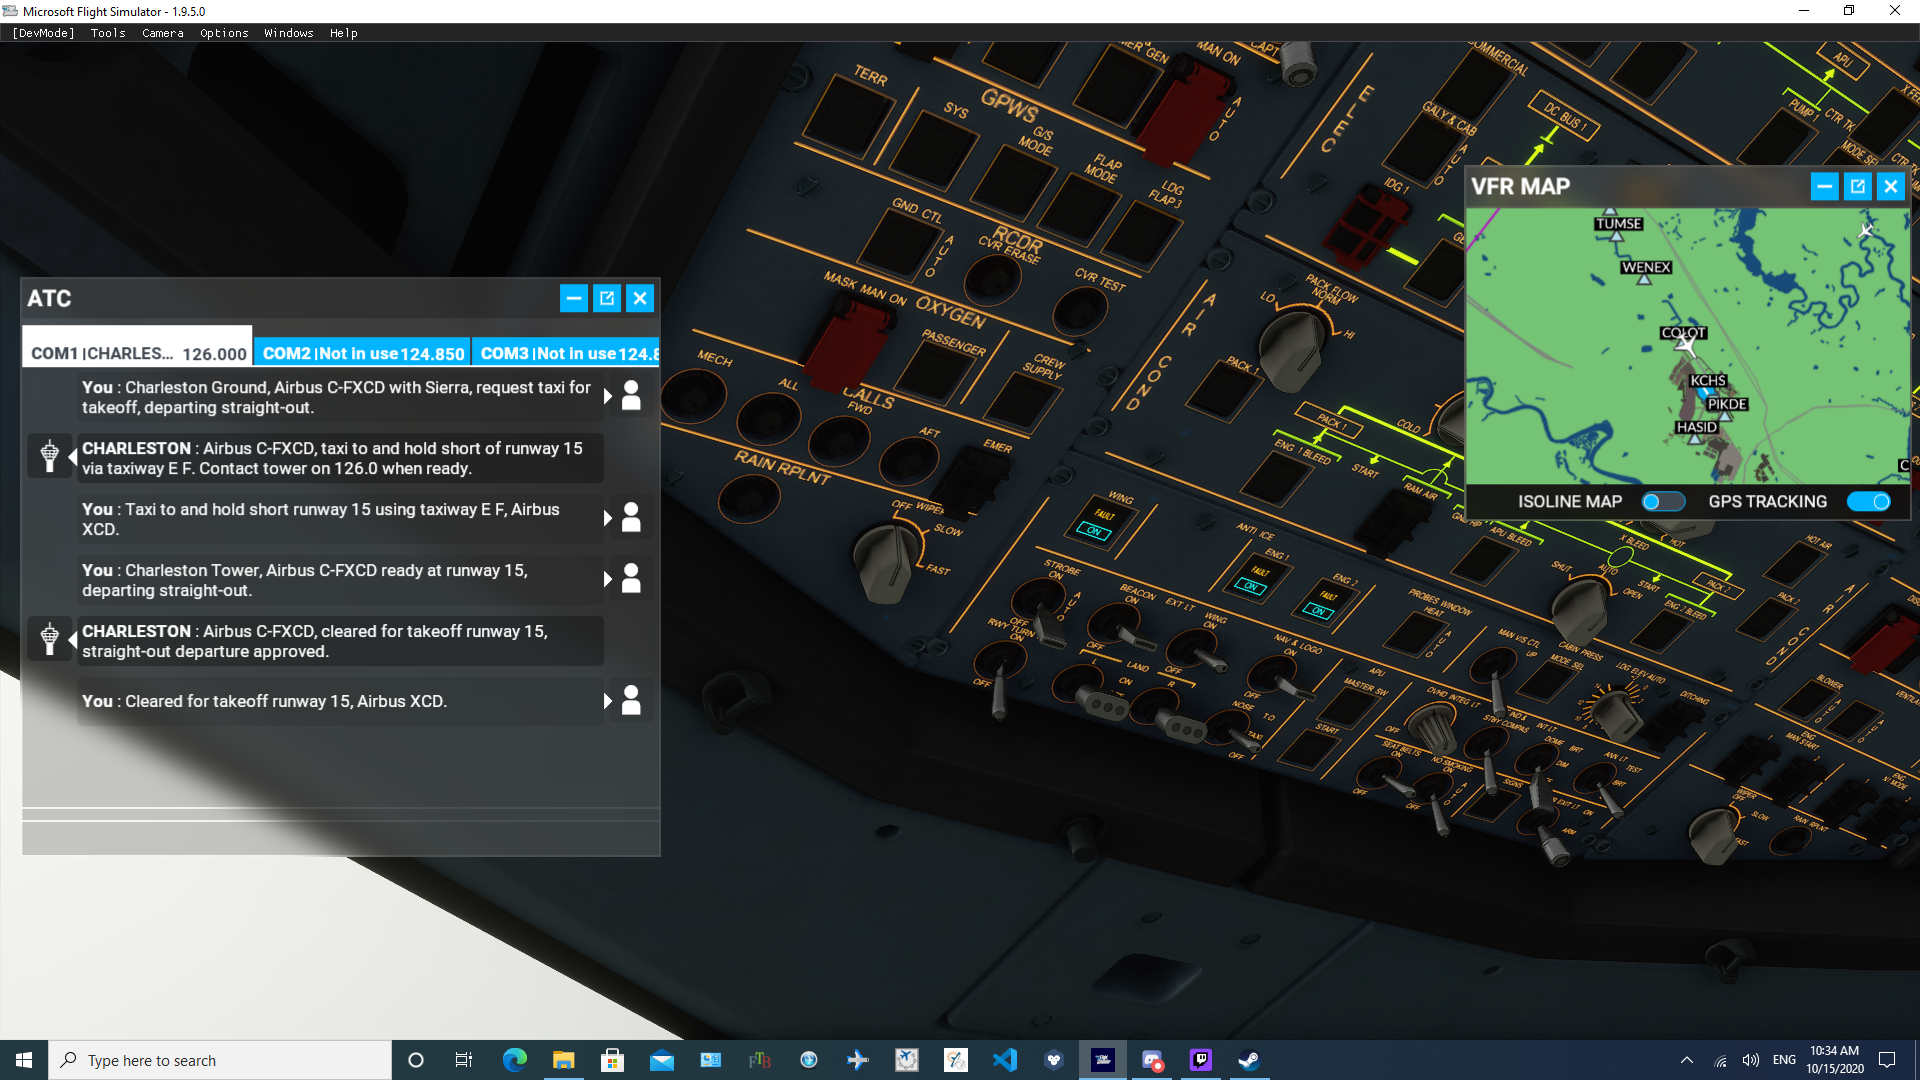Select message 'Cleared for takeoff runway 15, Airbus XCD'
Image resolution: width=1920 pixels, height=1080 pixels.
(340, 701)
